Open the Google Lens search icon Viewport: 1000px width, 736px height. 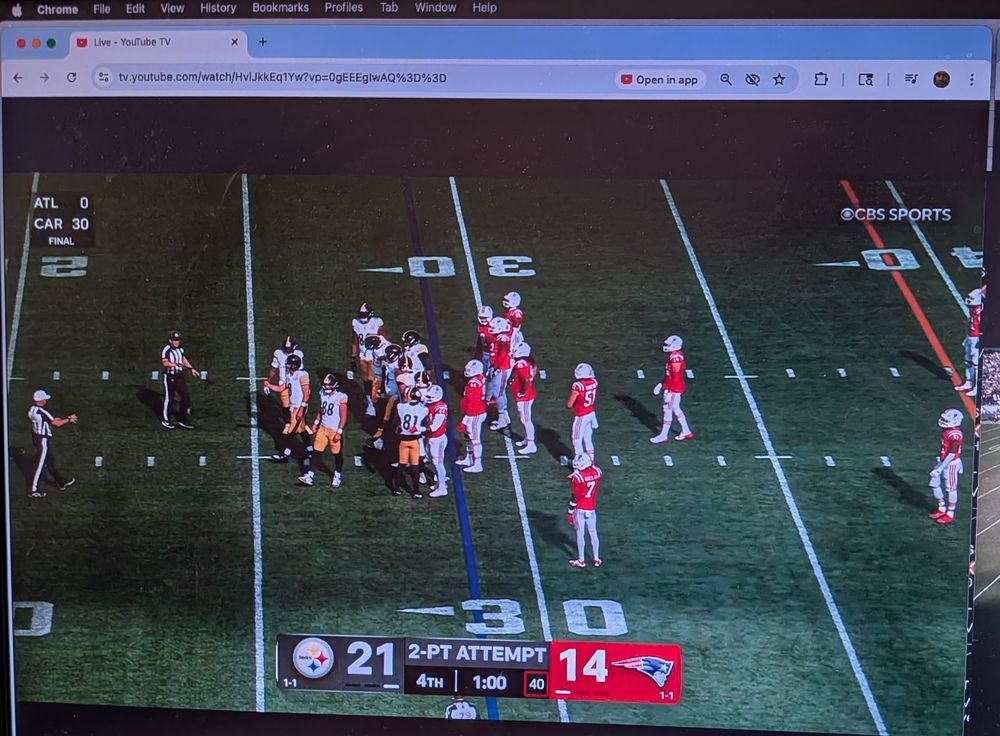(x=865, y=80)
